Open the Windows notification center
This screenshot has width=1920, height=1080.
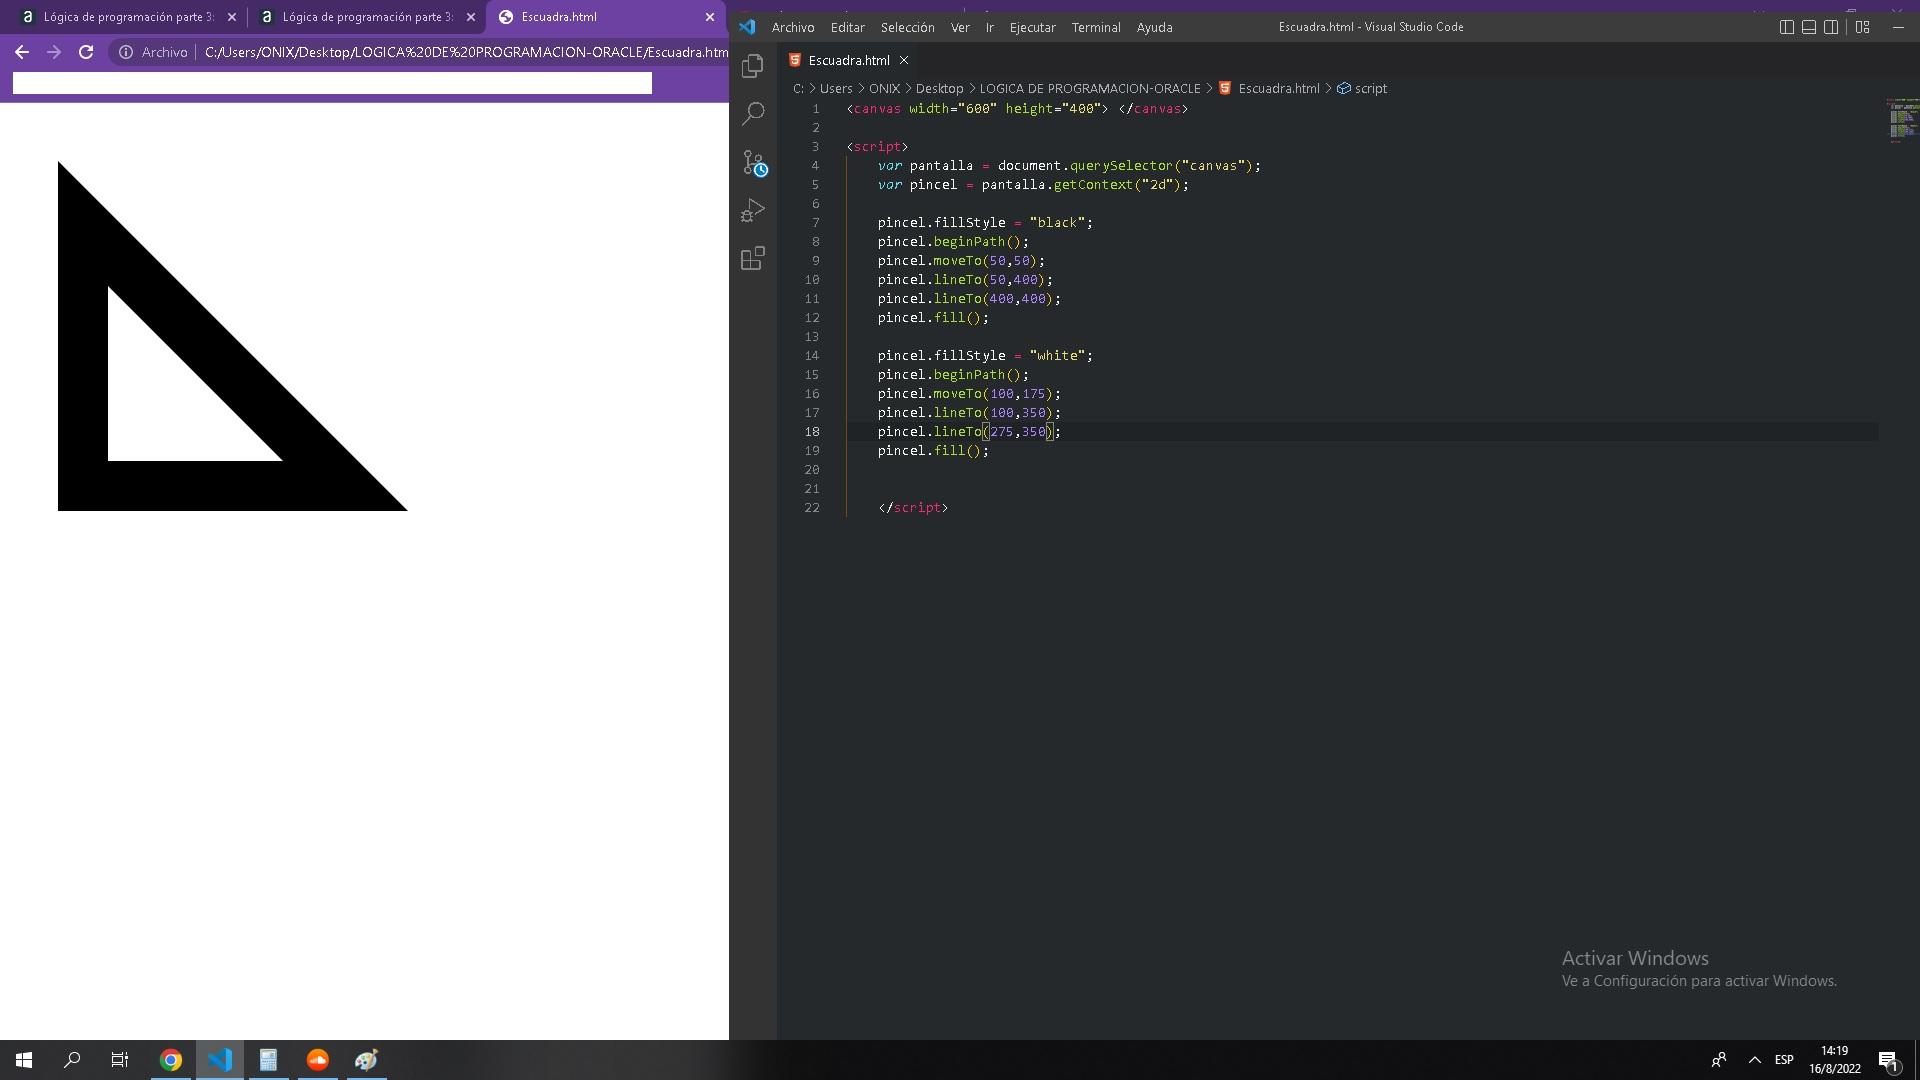(x=1888, y=1060)
